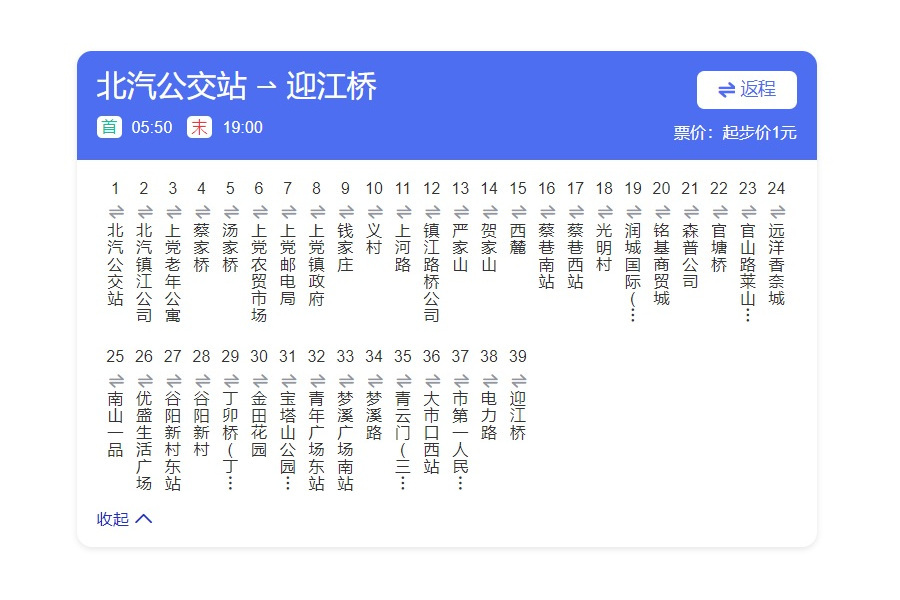Select stop 7 上党邮电局
This screenshot has width=900, height=600.
288,264
